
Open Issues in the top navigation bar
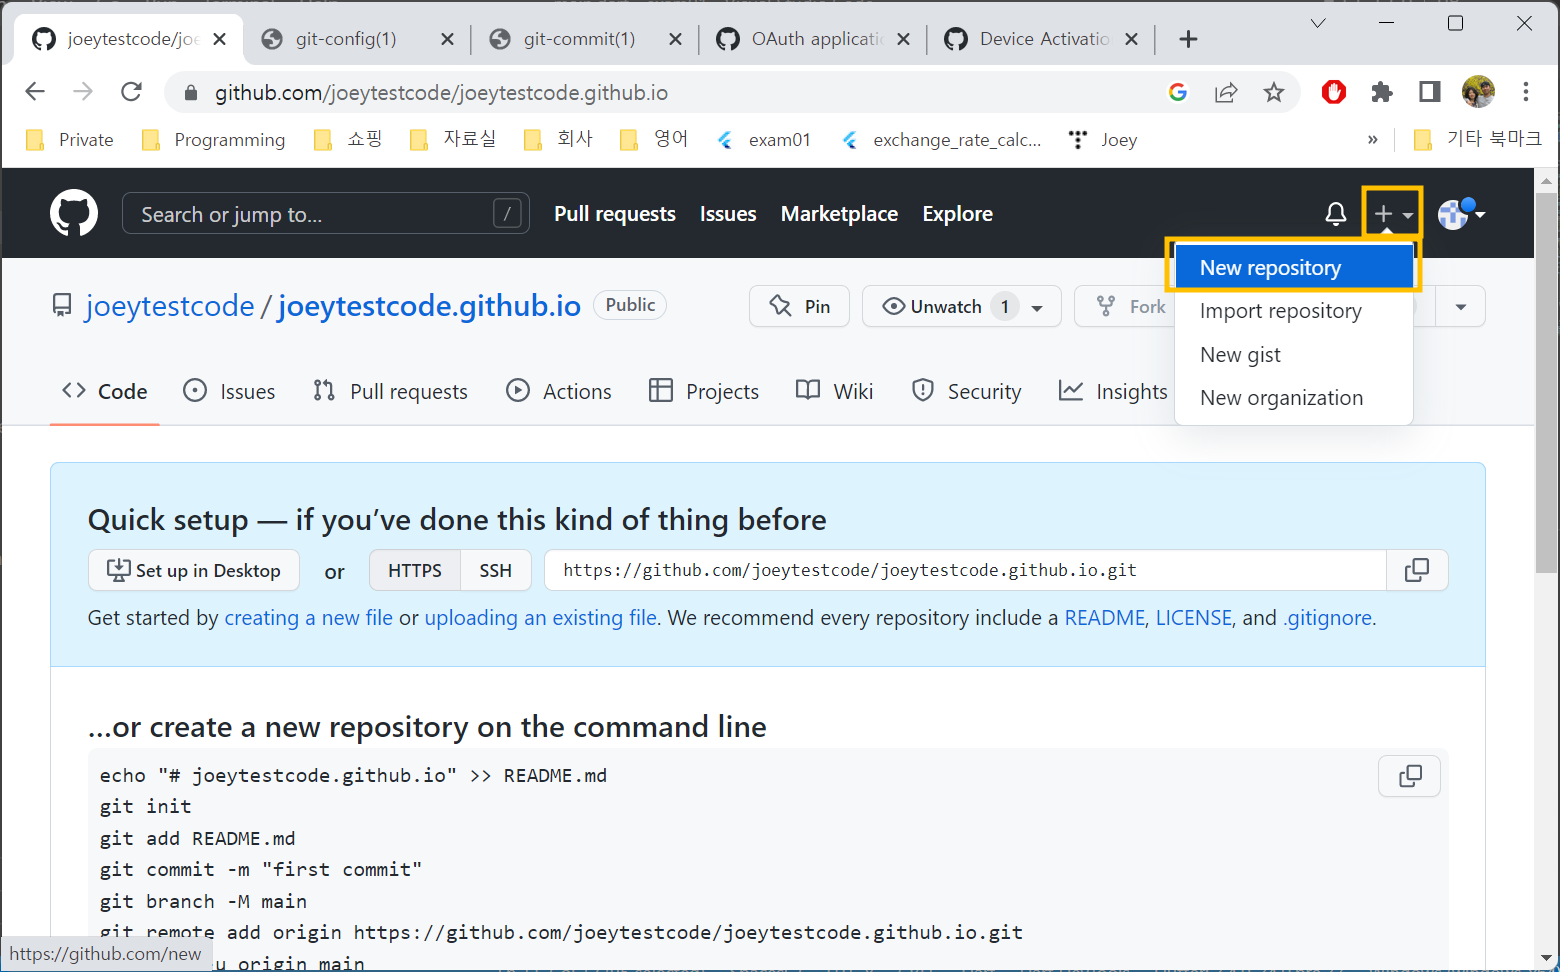(x=728, y=214)
